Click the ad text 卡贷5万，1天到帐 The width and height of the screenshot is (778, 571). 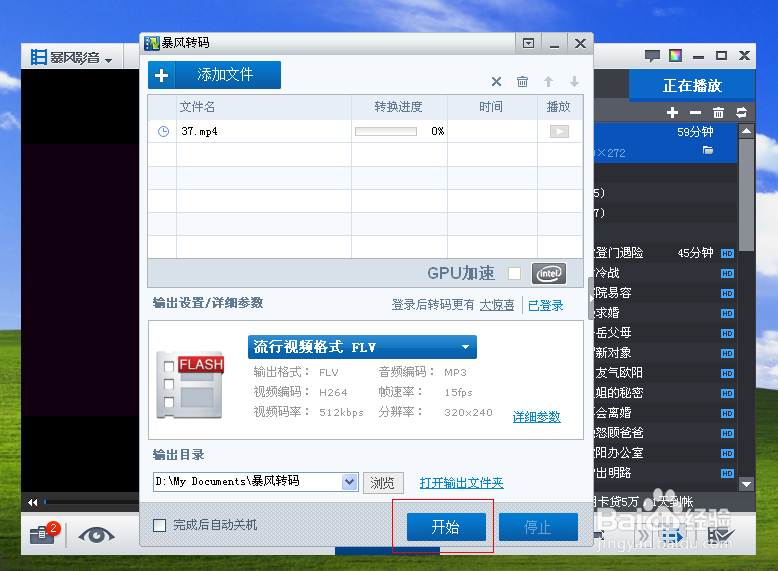[644, 502]
